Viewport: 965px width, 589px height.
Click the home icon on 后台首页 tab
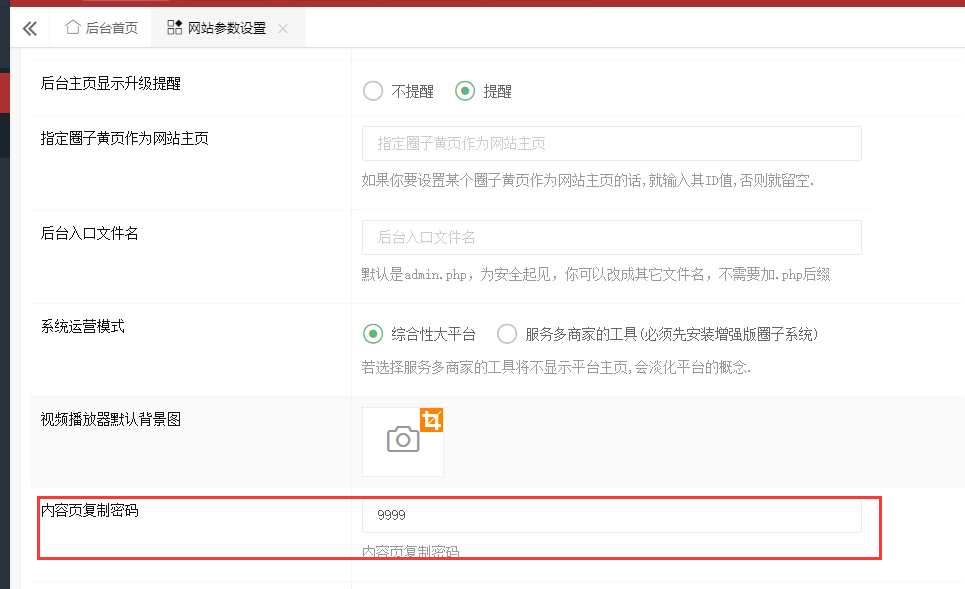72,28
